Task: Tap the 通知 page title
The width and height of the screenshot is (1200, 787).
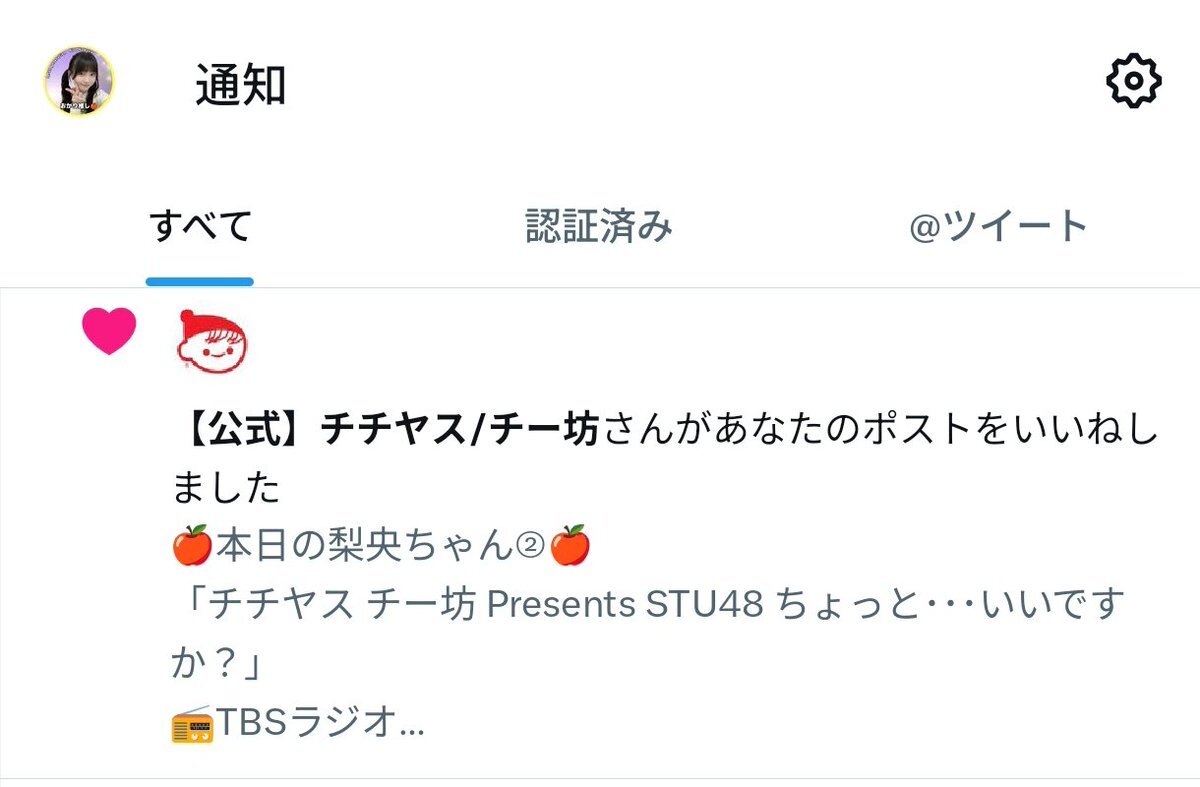Action: pos(240,85)
